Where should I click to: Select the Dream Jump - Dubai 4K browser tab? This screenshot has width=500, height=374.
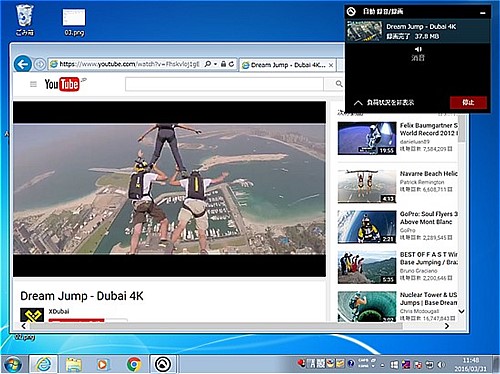coord(288,65)
